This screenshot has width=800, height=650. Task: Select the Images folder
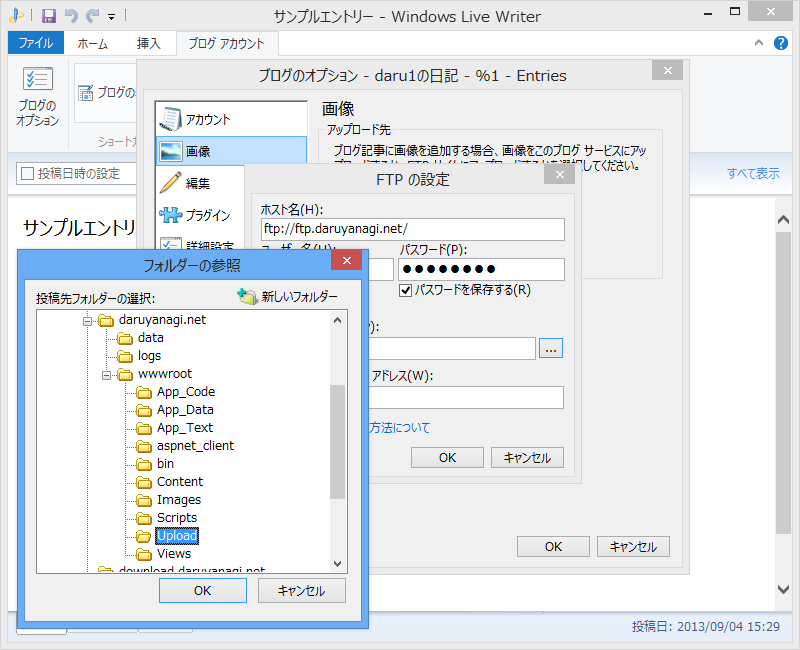click(179, 499)
